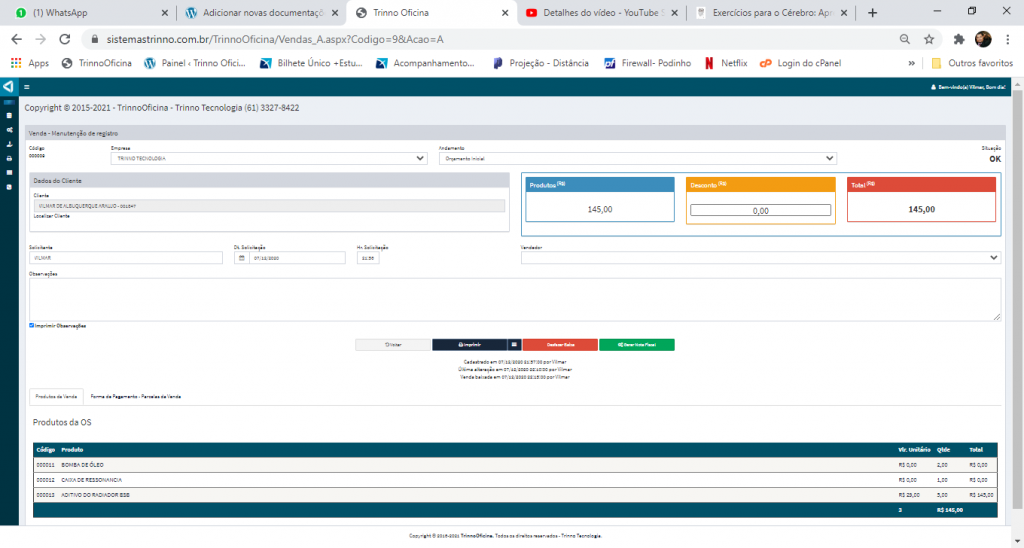Open the Andamento dropdown
Image resolution: width=1024 pixels, height=548 pixels.
click(x=637, y=158)
